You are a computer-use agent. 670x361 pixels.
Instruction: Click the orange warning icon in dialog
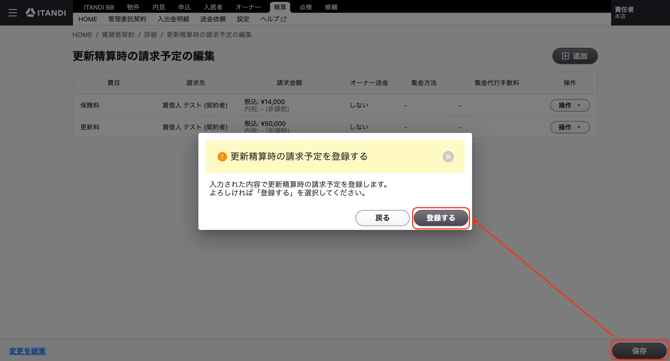222,157
